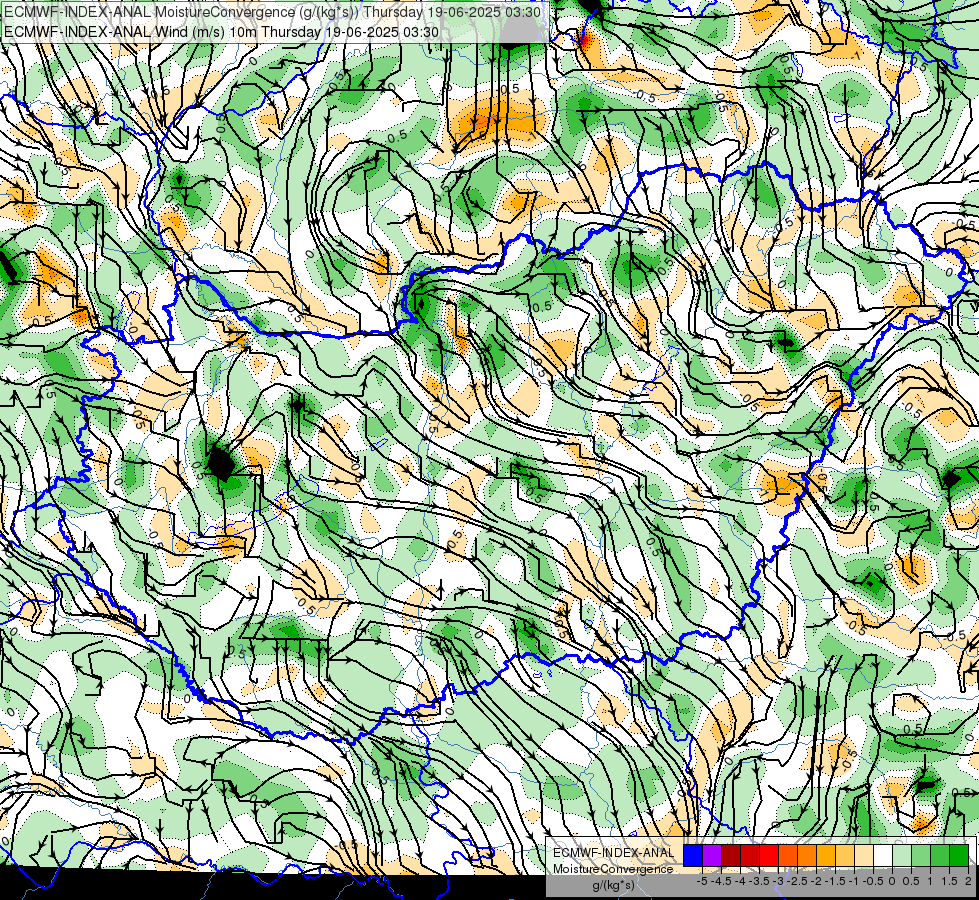This screenshot has height=900, width=979.
Task: Click the '-2.5' legend scale value
Action: coord(797,881)
